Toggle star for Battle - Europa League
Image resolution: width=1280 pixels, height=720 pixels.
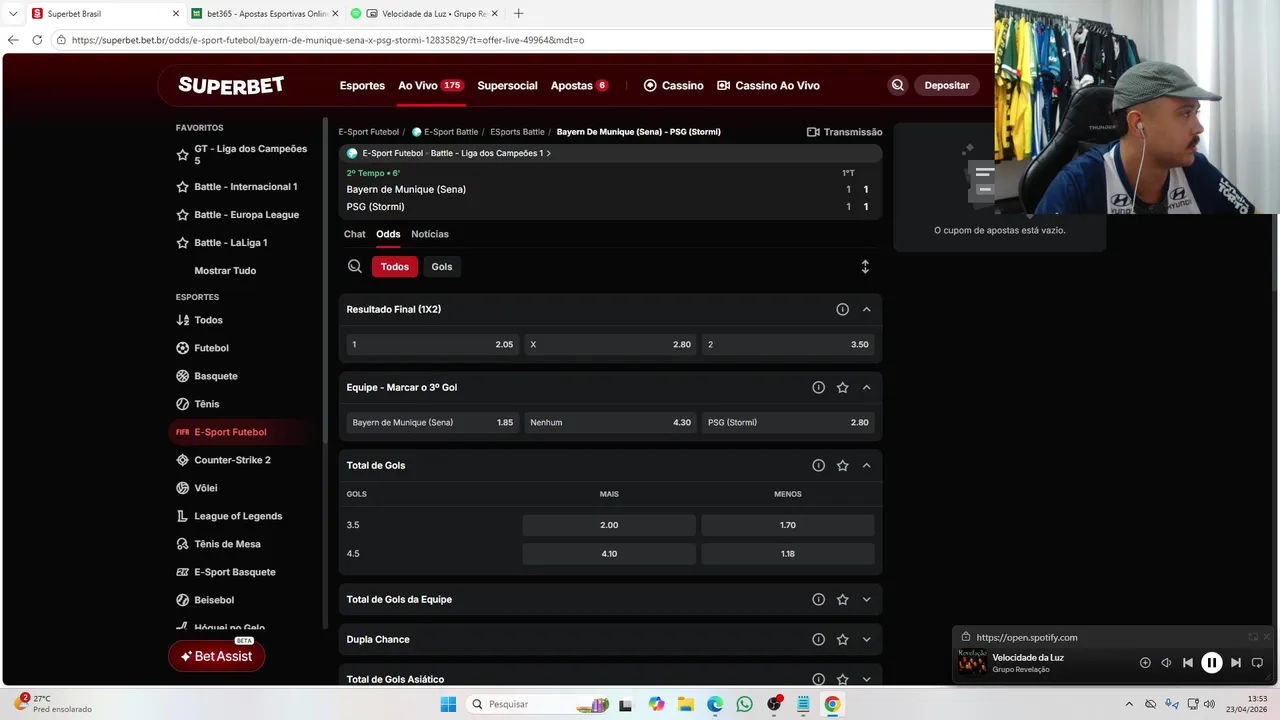click(182, 215)
